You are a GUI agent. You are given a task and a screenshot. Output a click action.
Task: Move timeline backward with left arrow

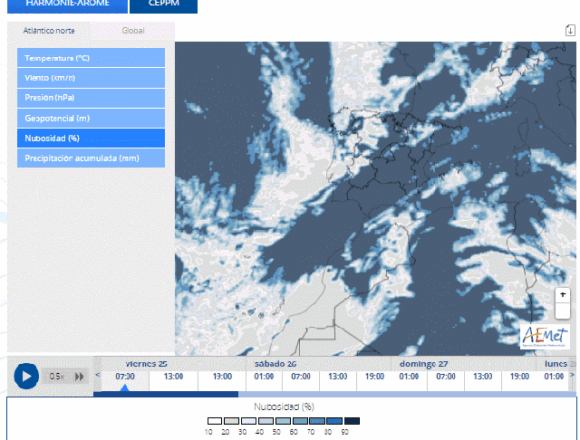pyautogui.click(x=98, y=375)
